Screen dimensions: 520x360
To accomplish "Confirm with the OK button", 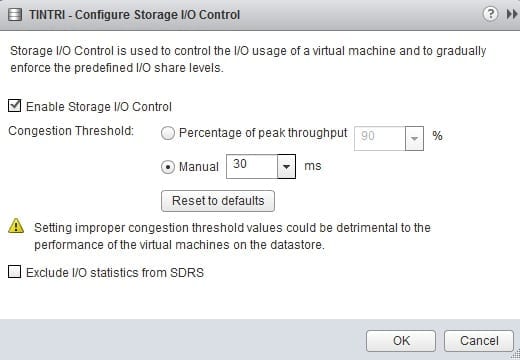I will (401, 341).
